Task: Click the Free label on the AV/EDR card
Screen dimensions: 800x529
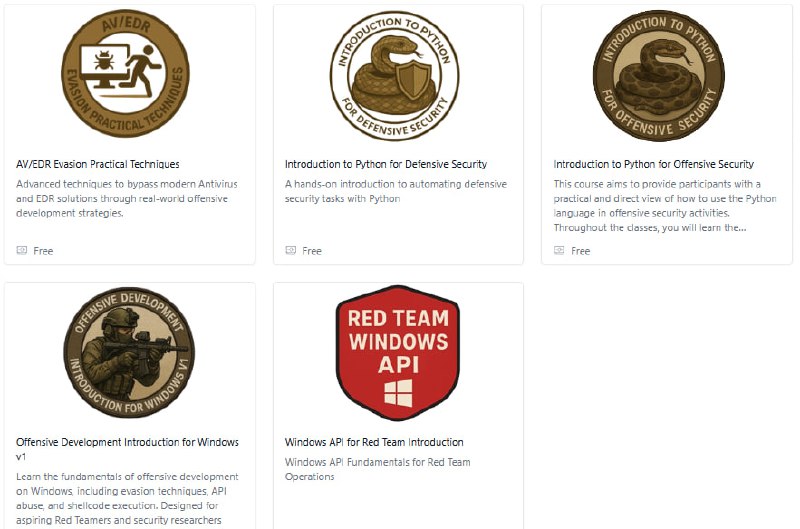Action: click(x=43, y=251)
